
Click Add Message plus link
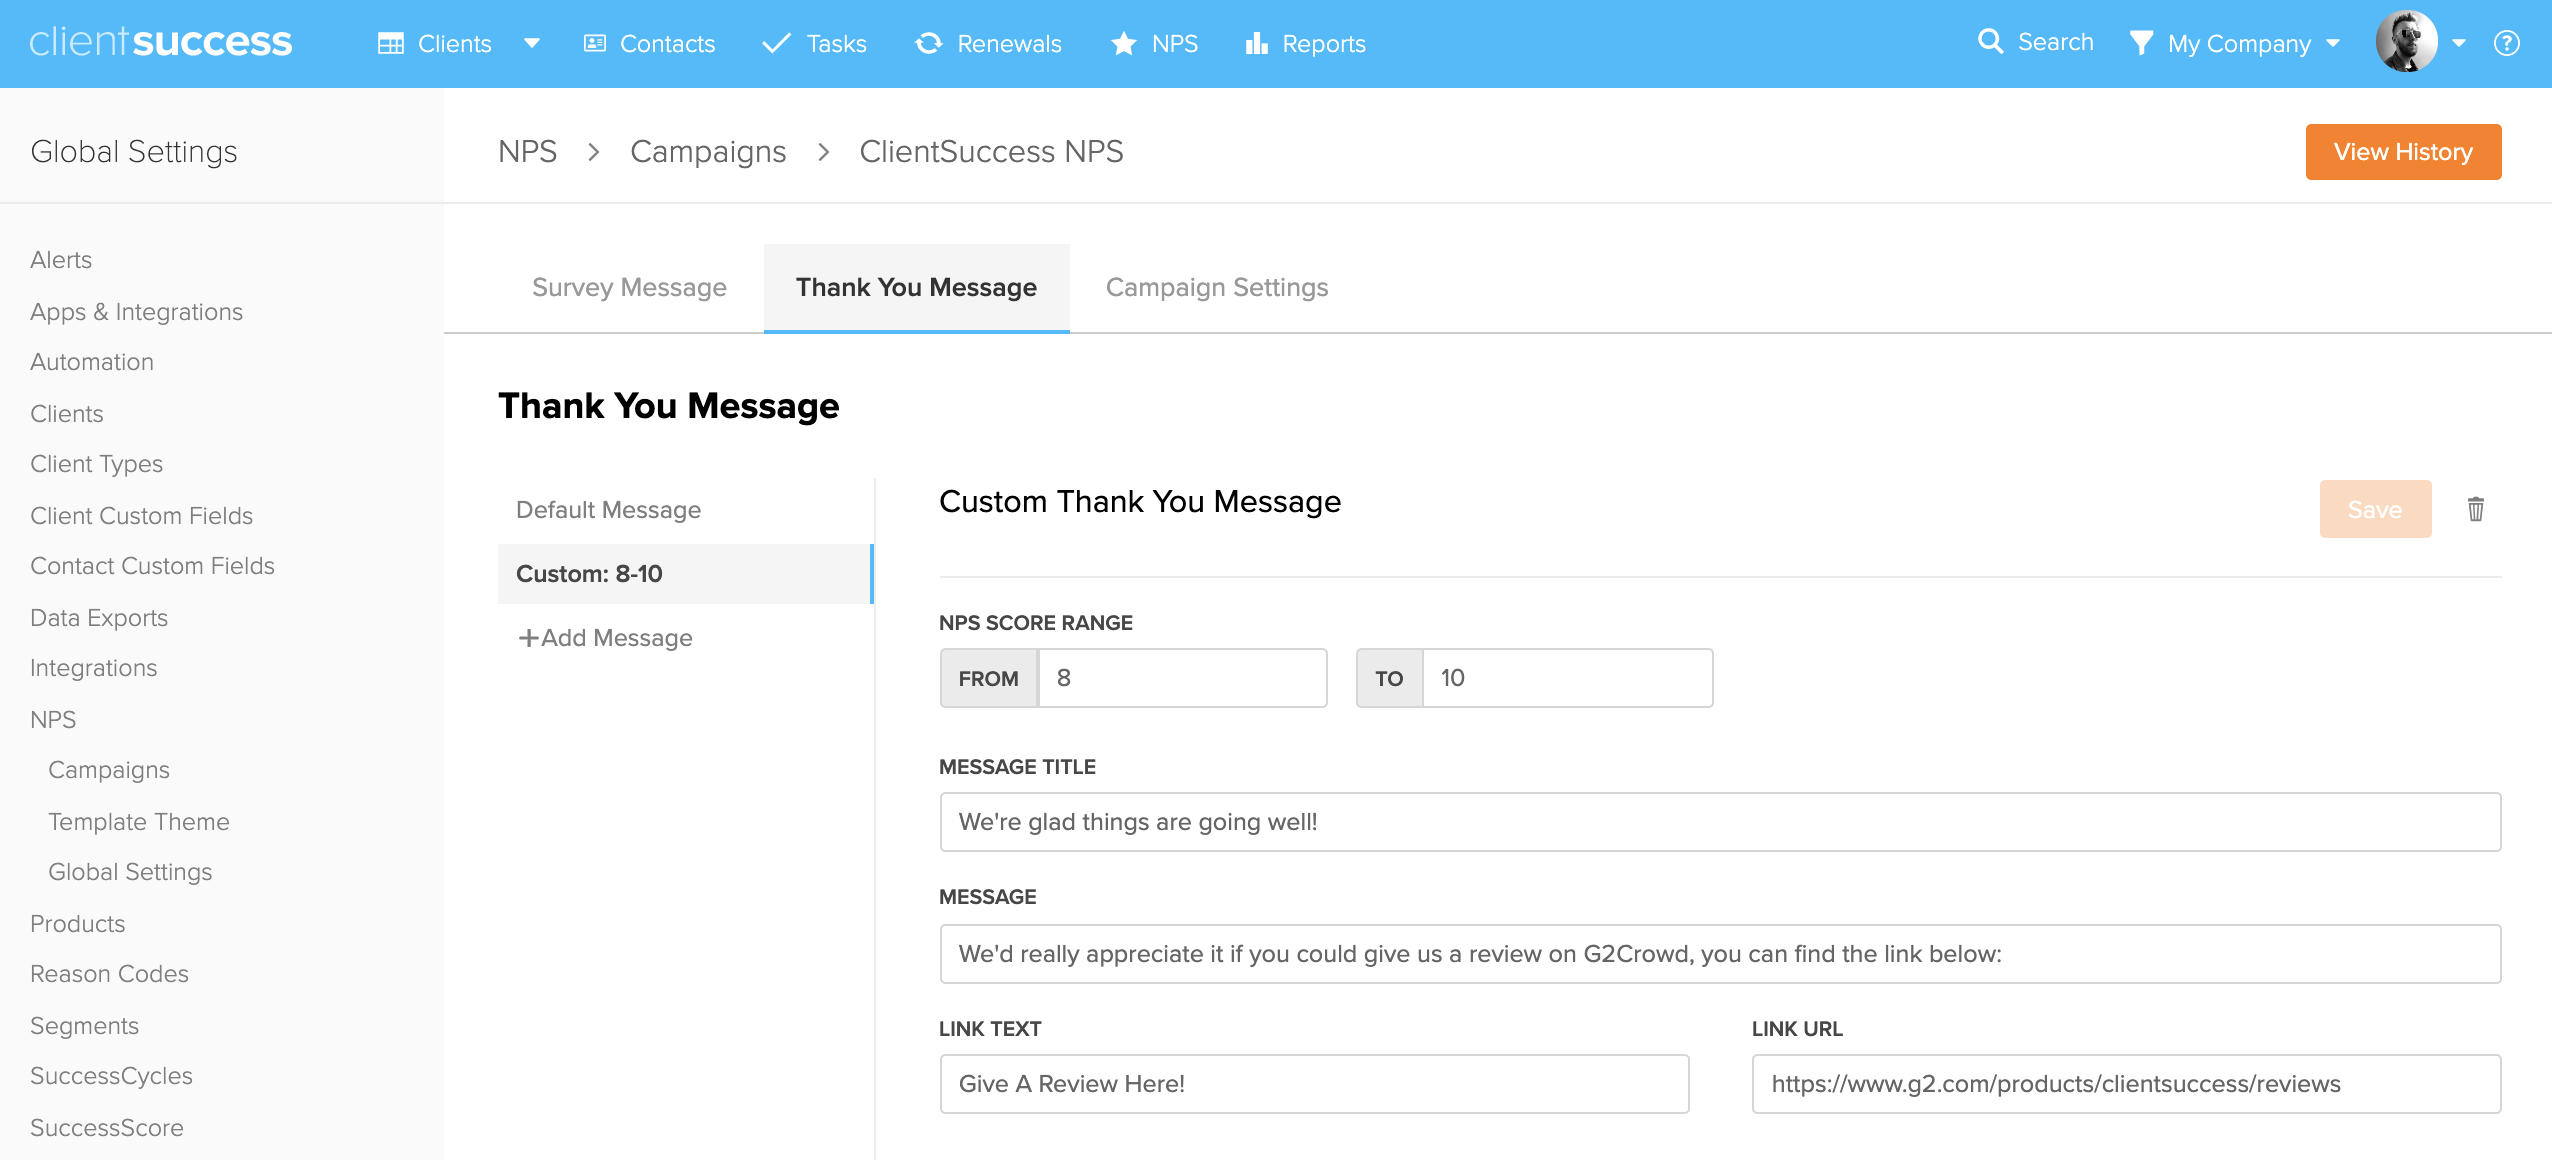605,638
